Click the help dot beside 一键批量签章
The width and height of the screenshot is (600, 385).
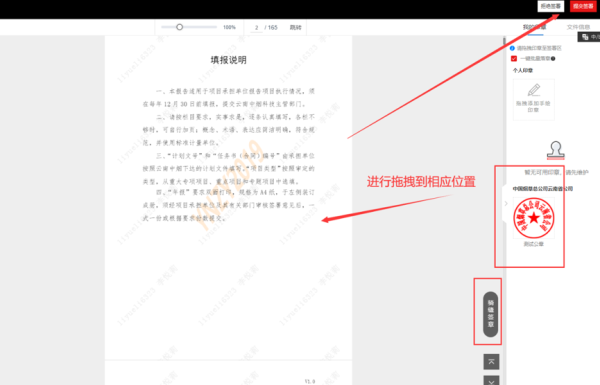tap(553, 59)
